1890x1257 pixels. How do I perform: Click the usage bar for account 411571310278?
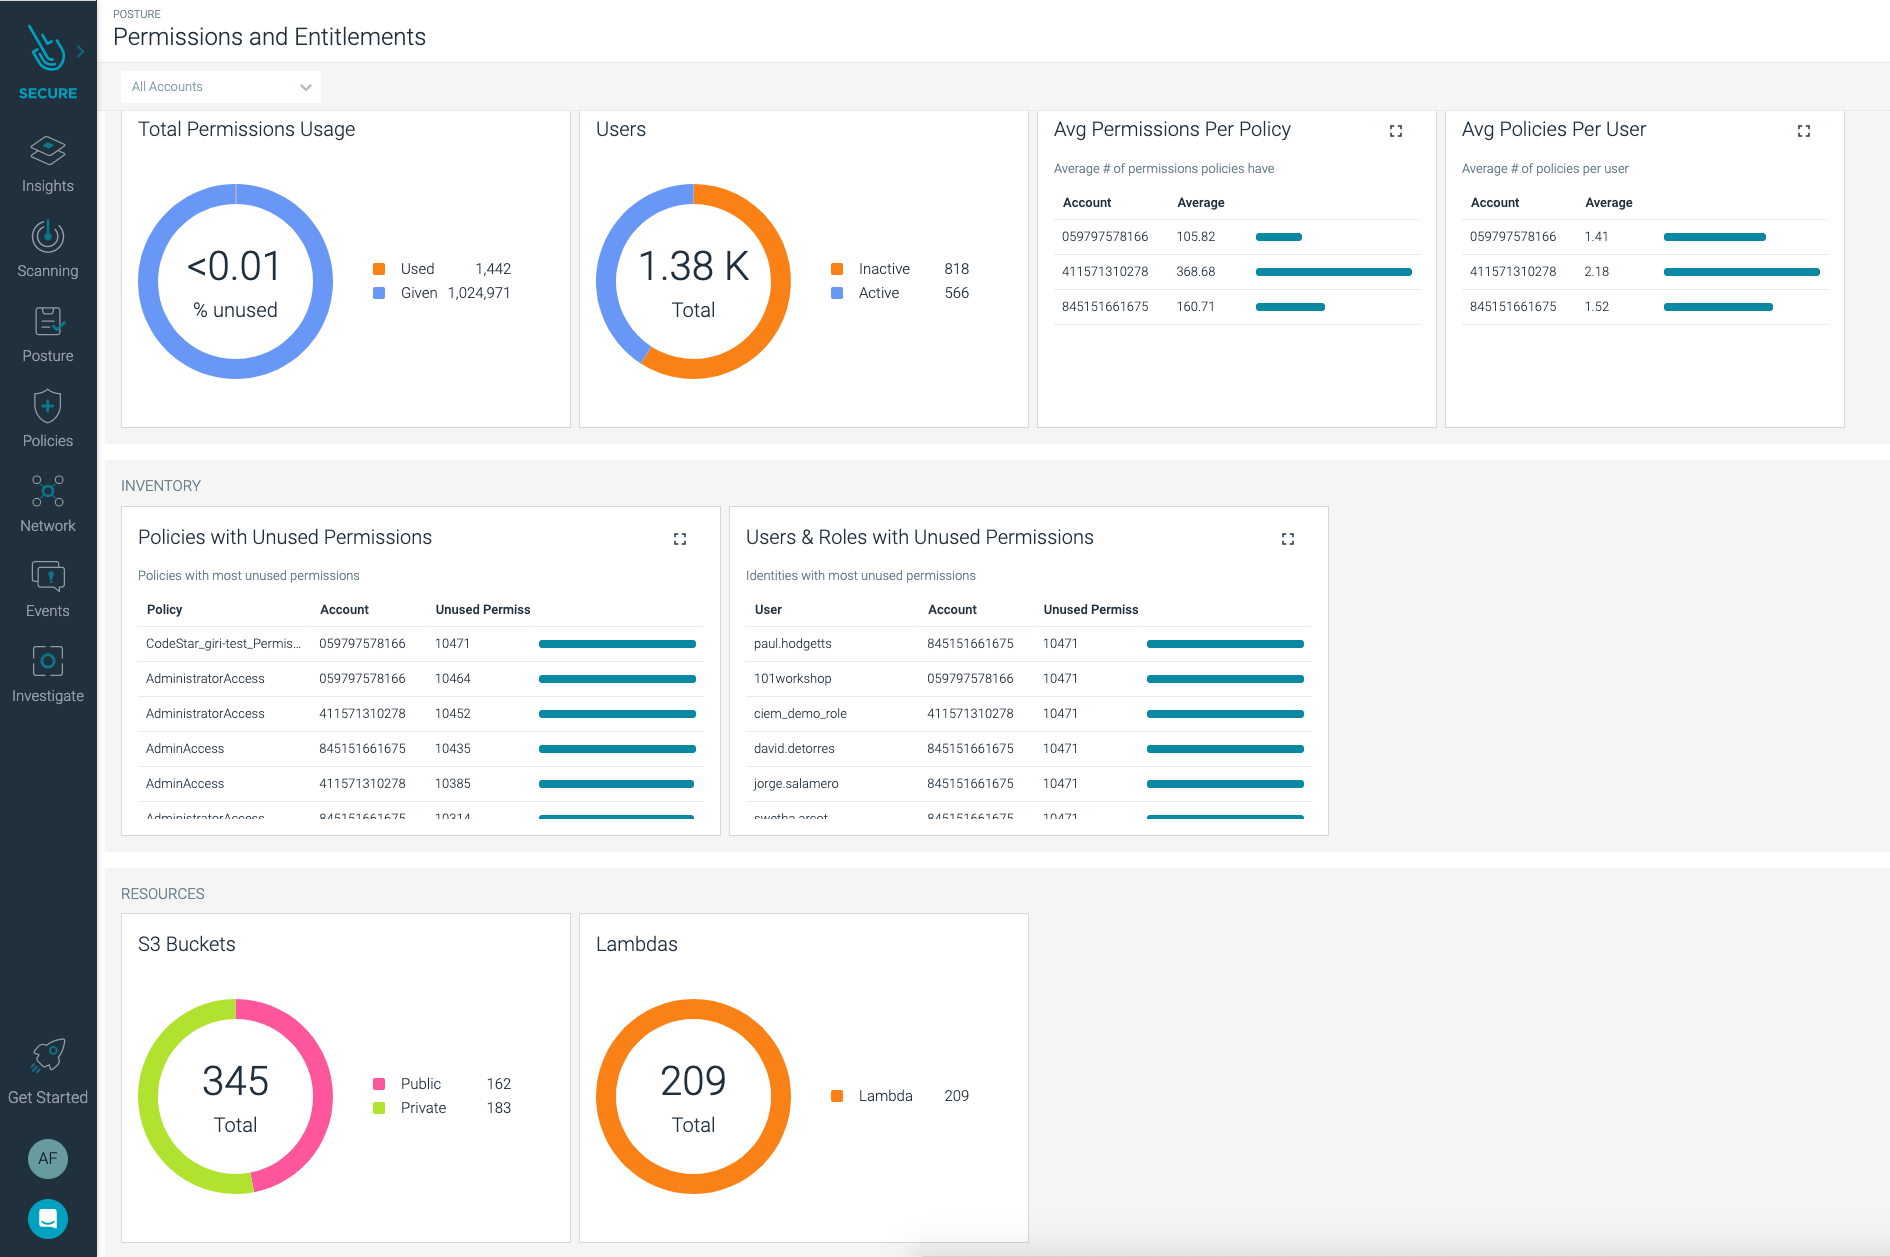pyautogui.click(x=1334, y=271)
